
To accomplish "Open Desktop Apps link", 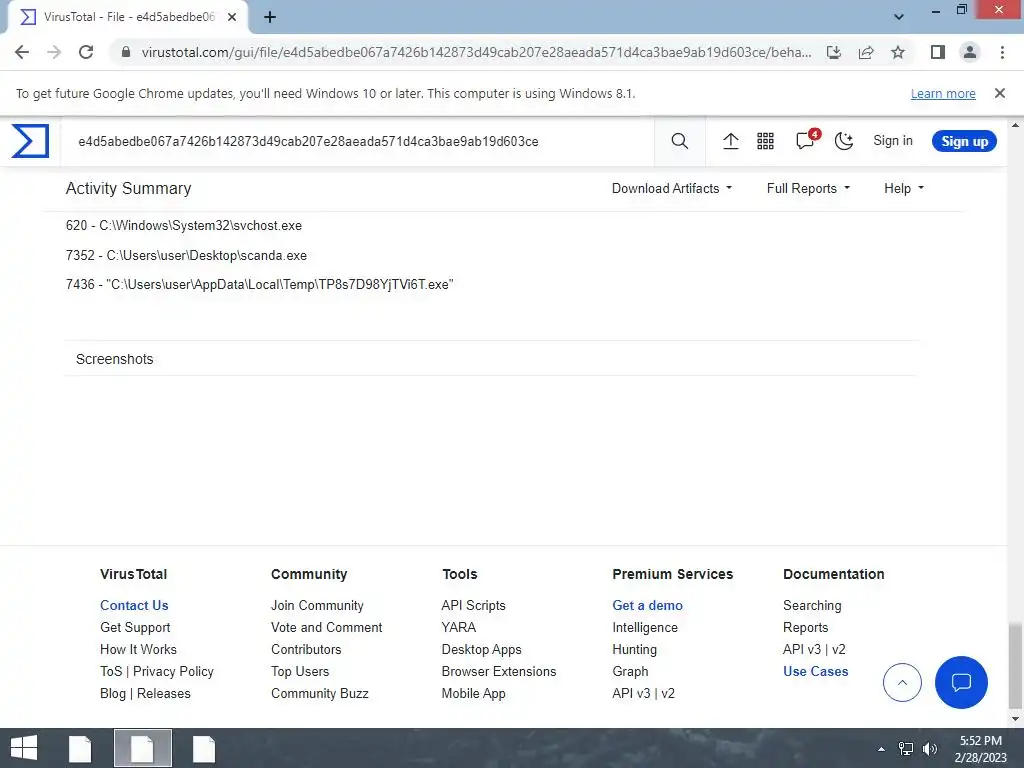I will point(481,649).
